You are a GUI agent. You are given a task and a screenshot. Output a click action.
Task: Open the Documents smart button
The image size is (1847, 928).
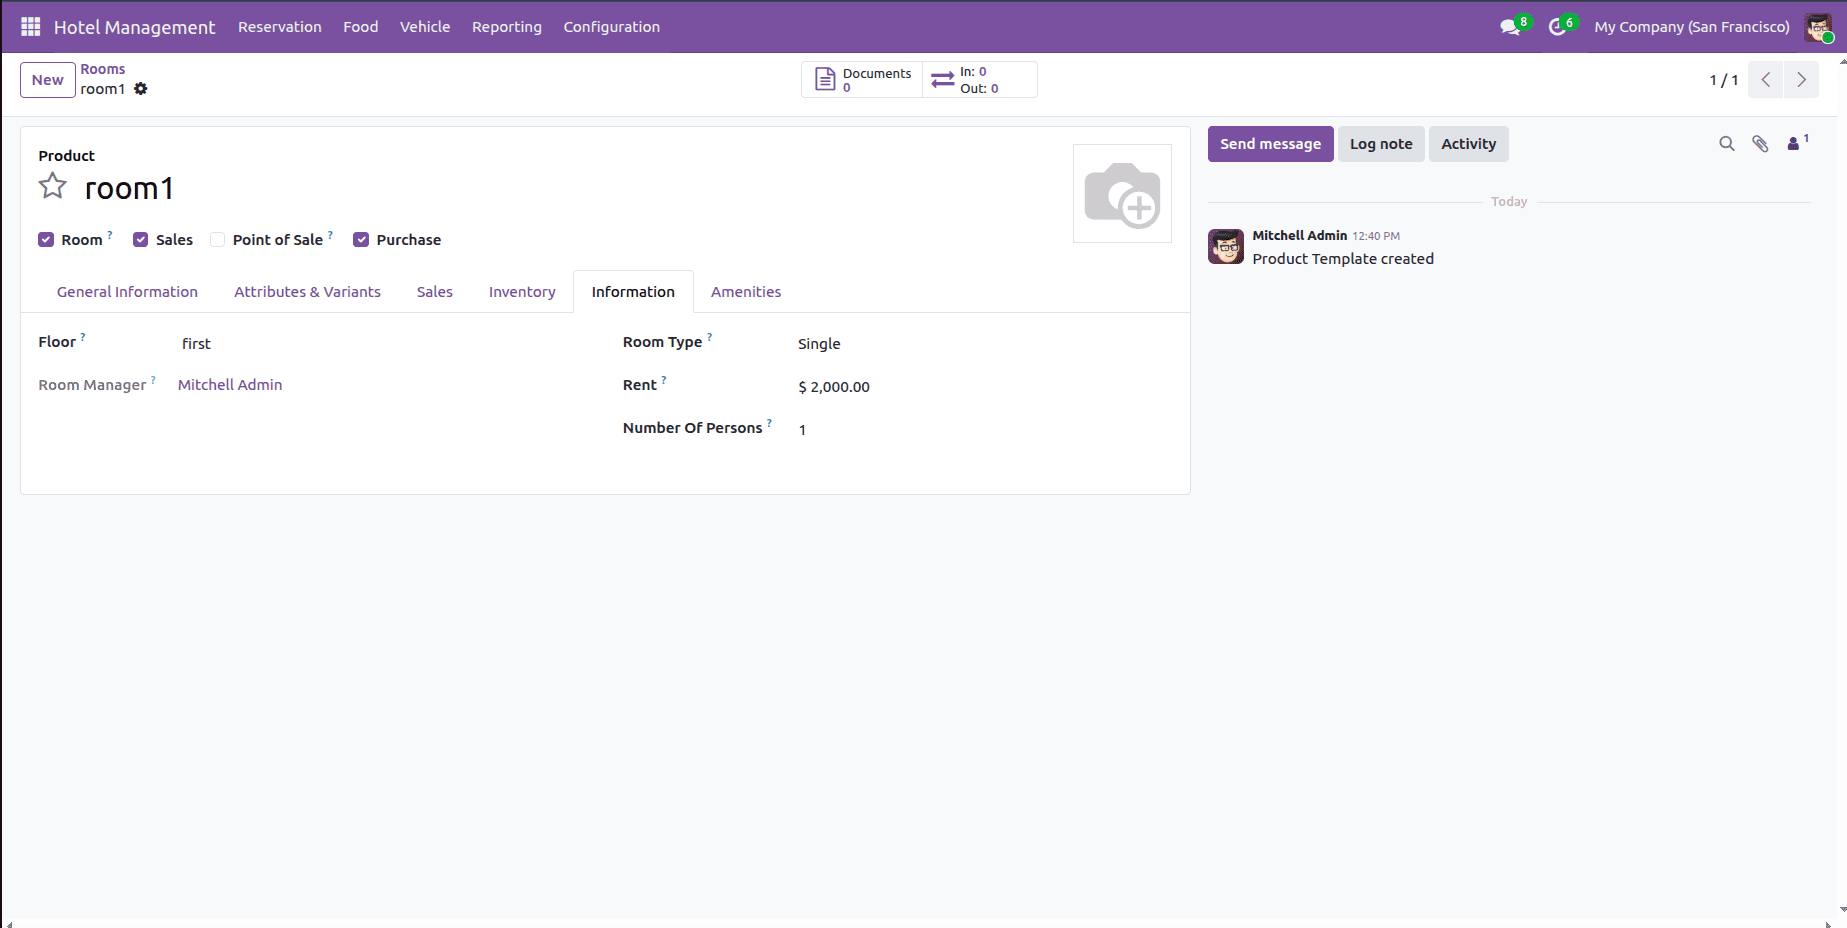coord(862,80)
